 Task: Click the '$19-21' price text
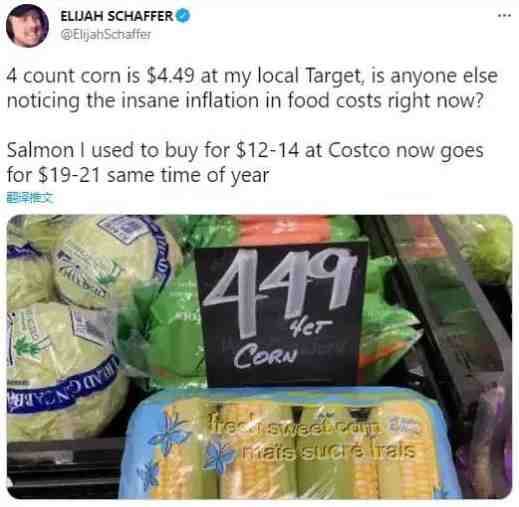pyautogui.click(x=69, y=175)
